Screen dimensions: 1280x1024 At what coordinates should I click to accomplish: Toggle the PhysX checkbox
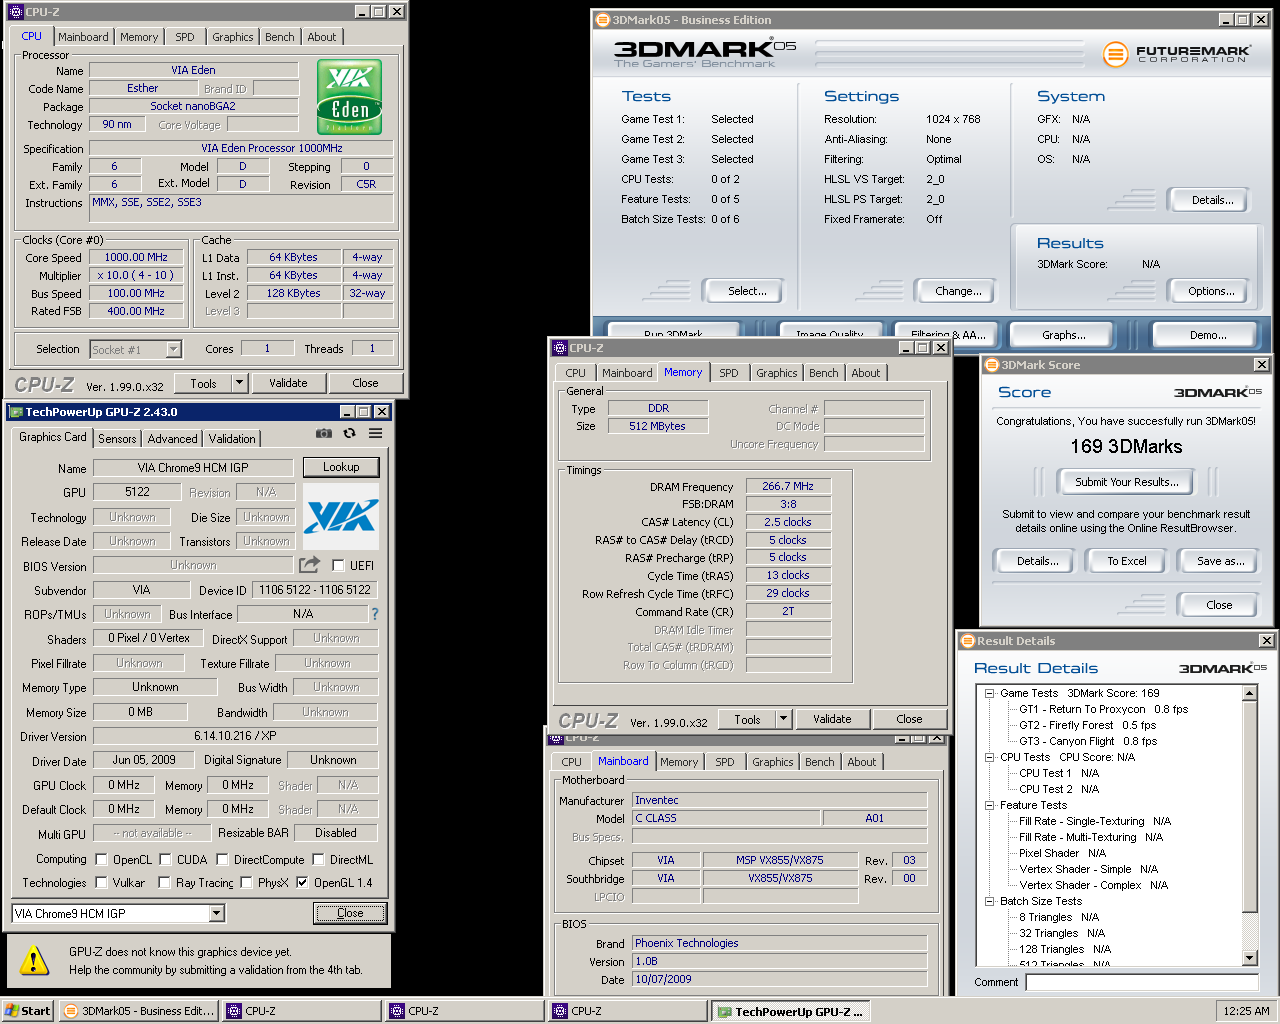point(246,882)
